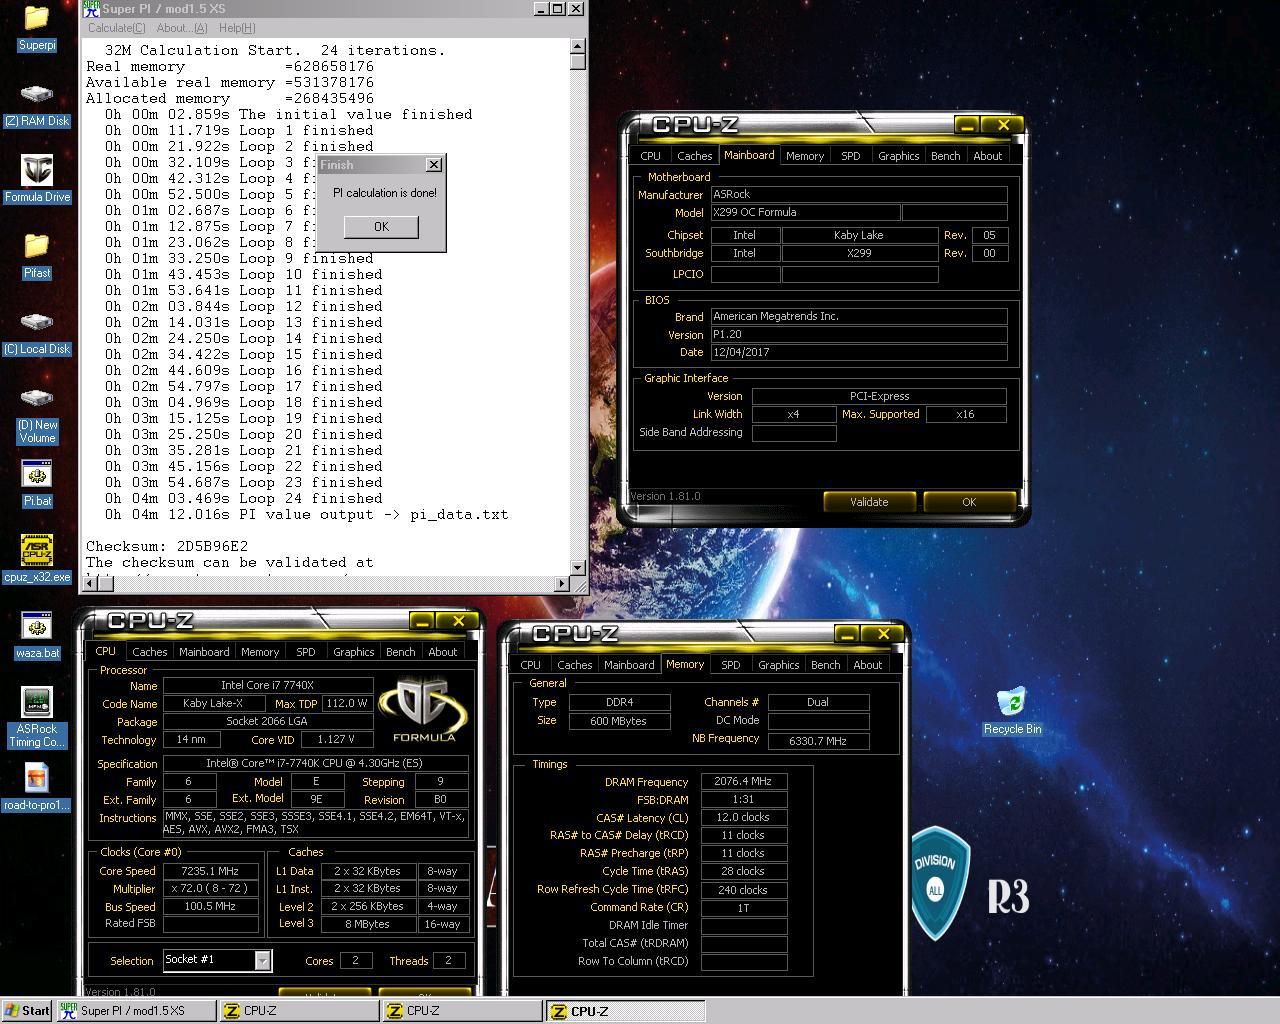
Task: Select the cpuz_x32.exe desktop icon
Action: coord(37,560)
